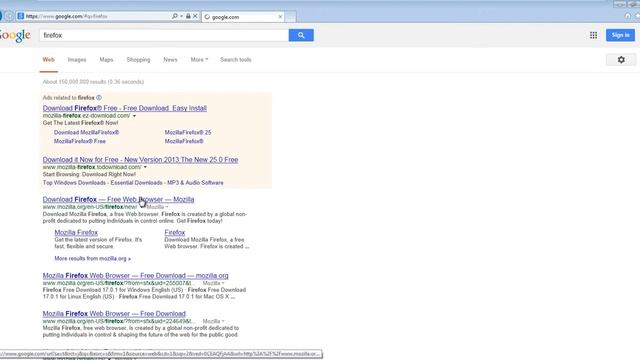Switch to News results tab

tap(170, 60)
